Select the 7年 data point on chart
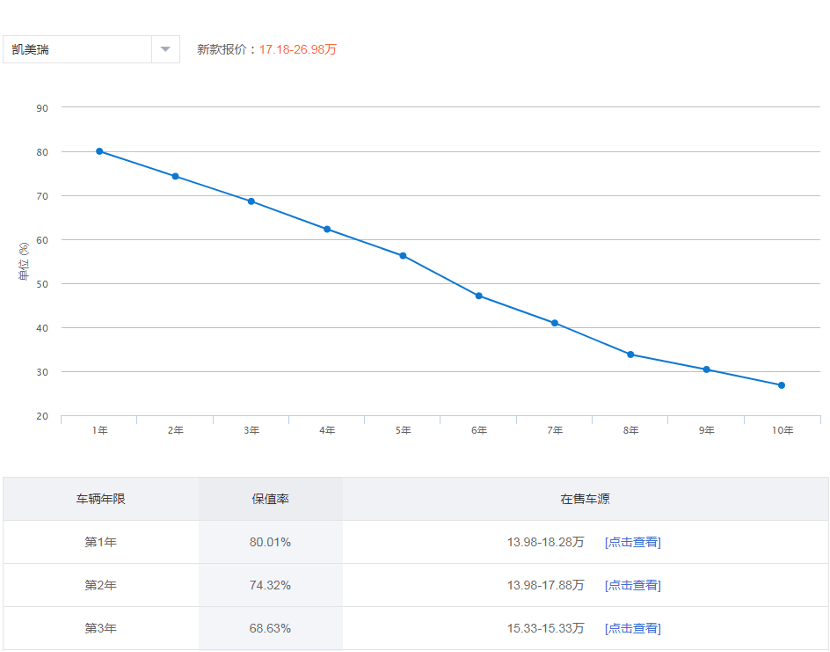Viewport: 830px width, 652px height. coord(555,323)
